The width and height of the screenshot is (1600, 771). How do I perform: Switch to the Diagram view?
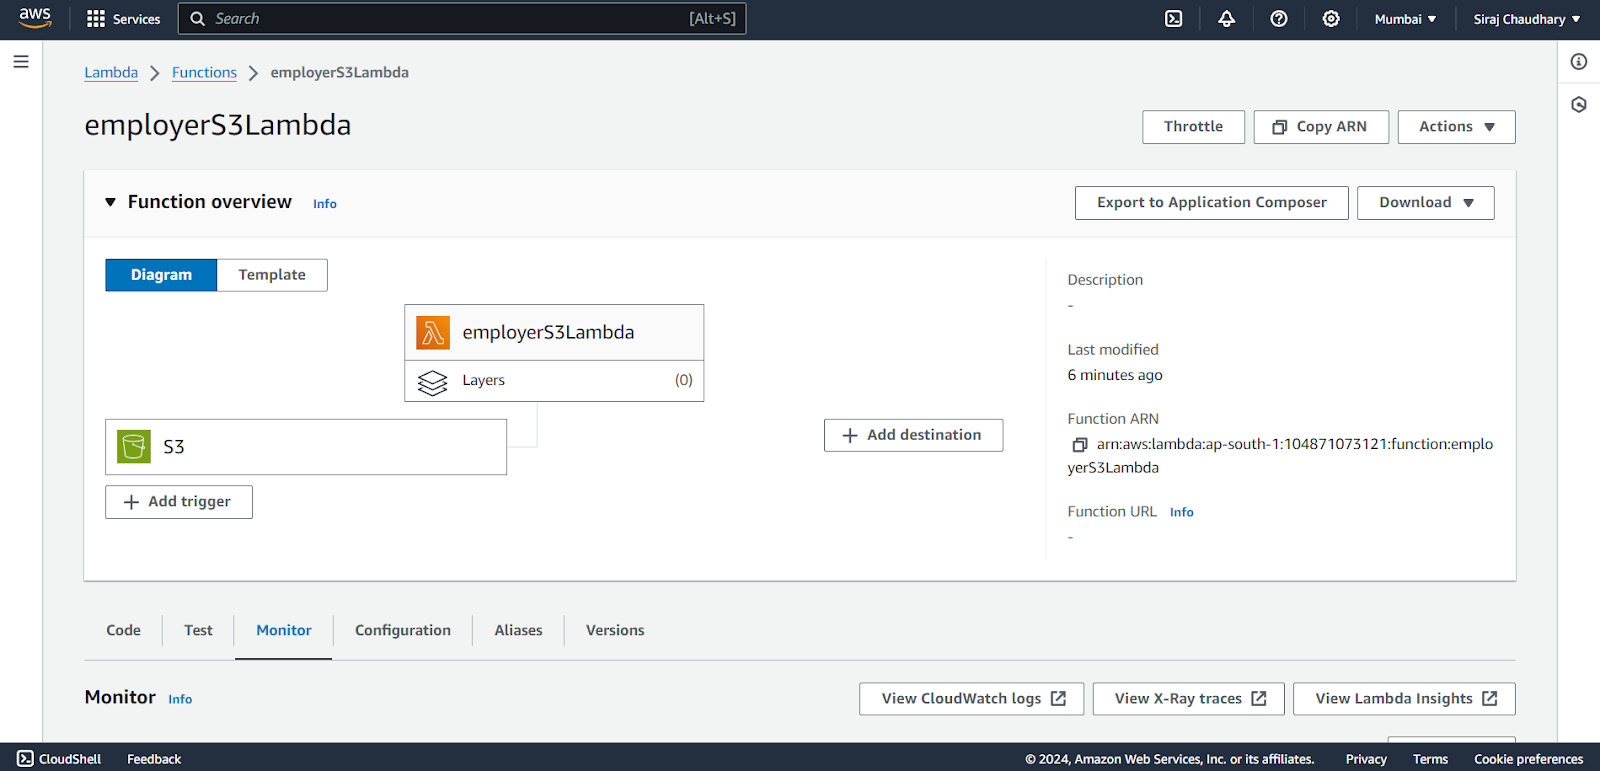pos(161,275)
